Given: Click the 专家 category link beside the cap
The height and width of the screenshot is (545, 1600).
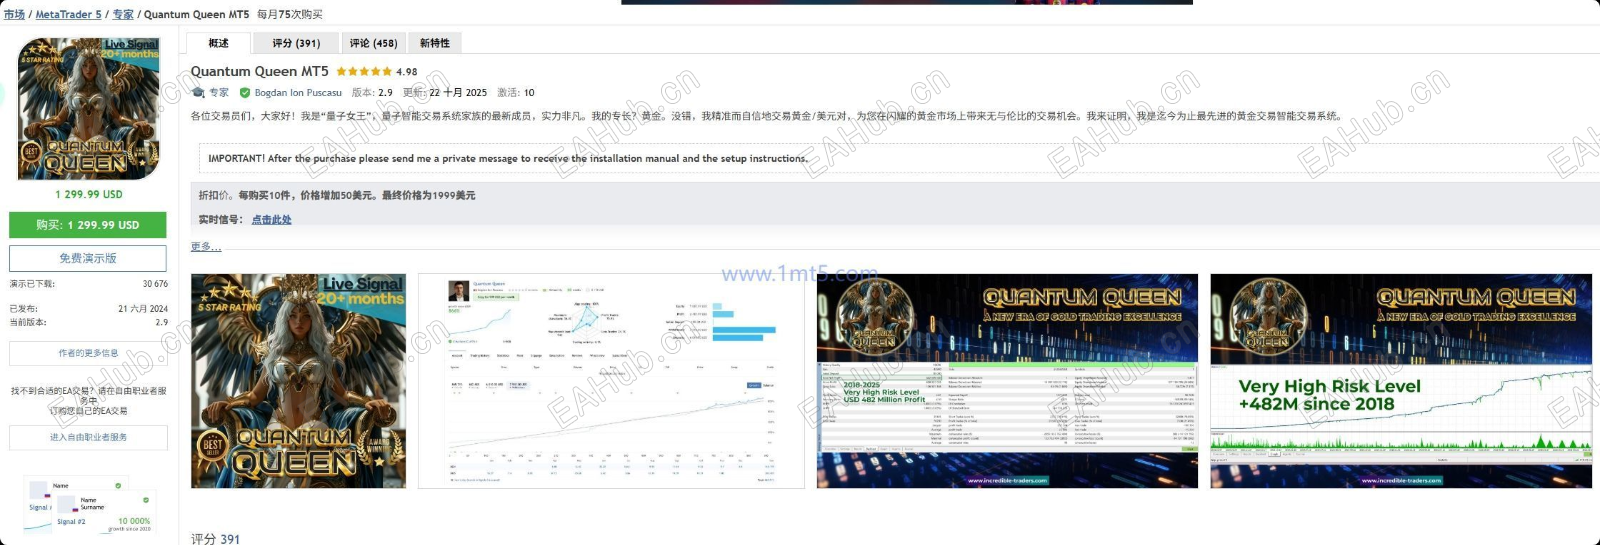Looking at the screenshot, I should 219,92.
